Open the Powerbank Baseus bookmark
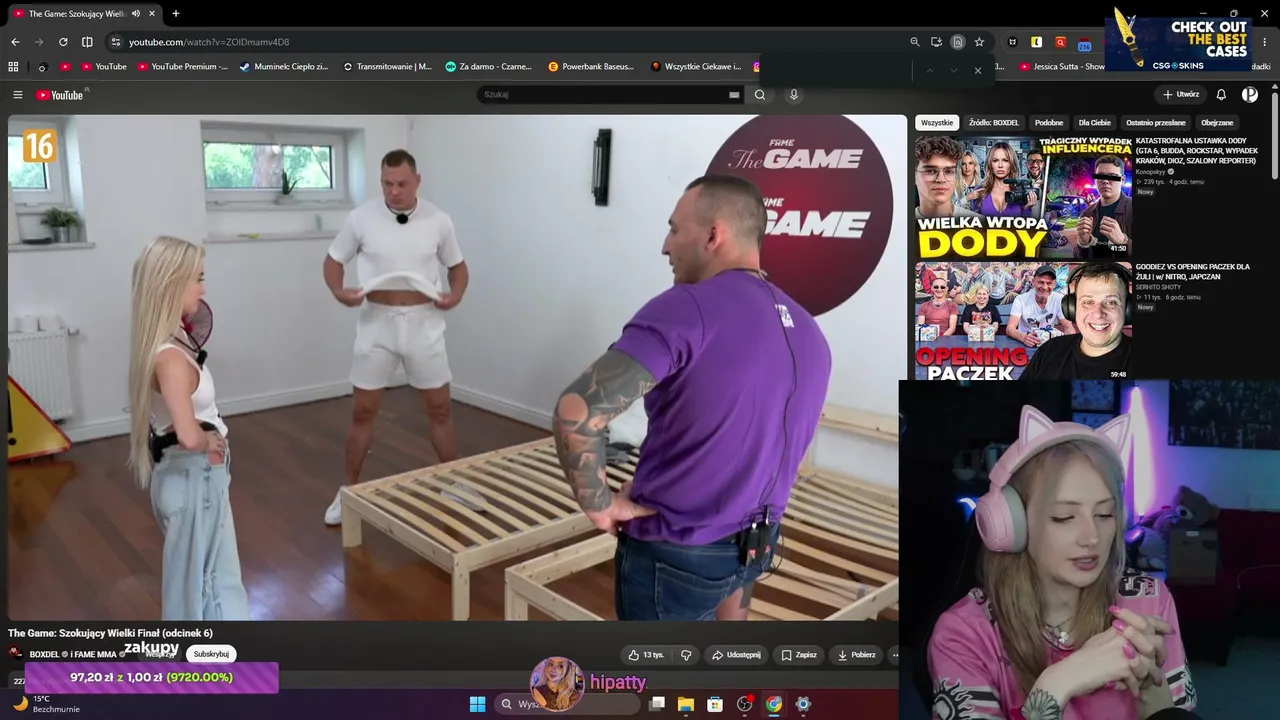 click(x=591, y=67)
